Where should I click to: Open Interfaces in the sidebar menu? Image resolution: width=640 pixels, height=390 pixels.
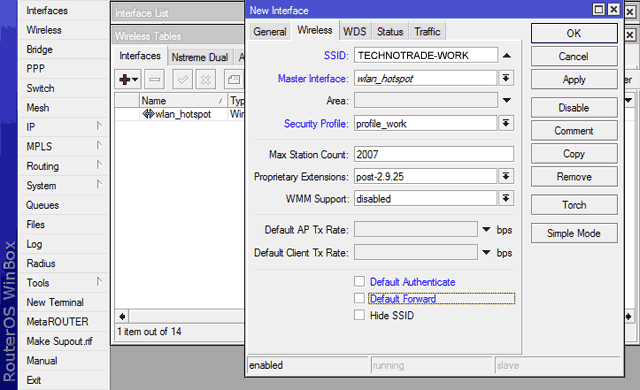(63, 10)
